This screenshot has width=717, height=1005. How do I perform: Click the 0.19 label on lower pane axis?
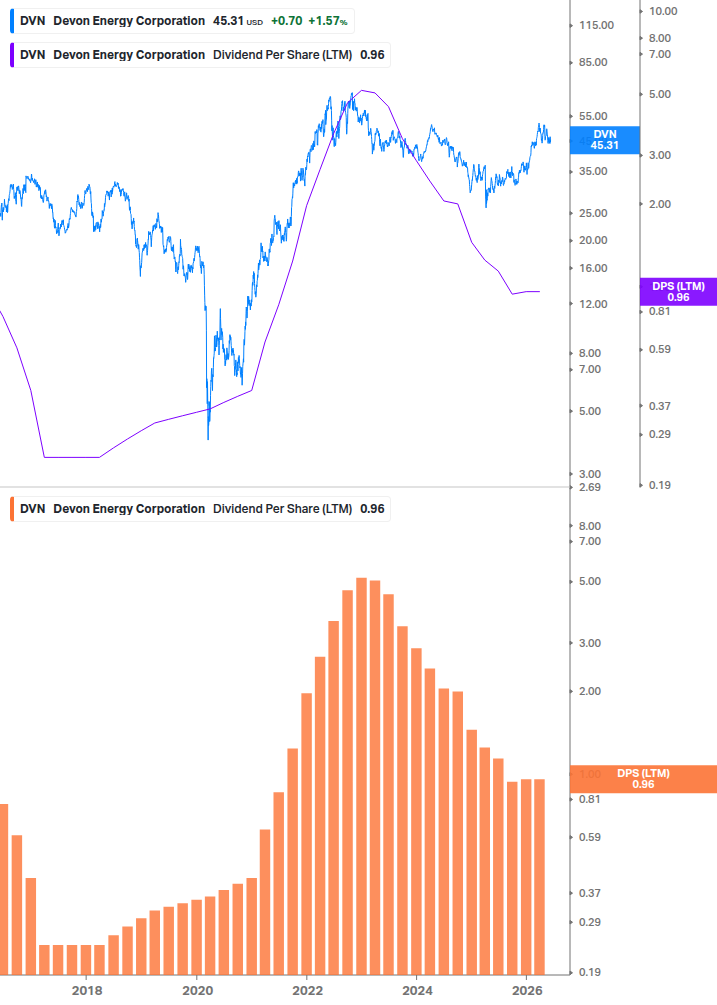(590, 972)
